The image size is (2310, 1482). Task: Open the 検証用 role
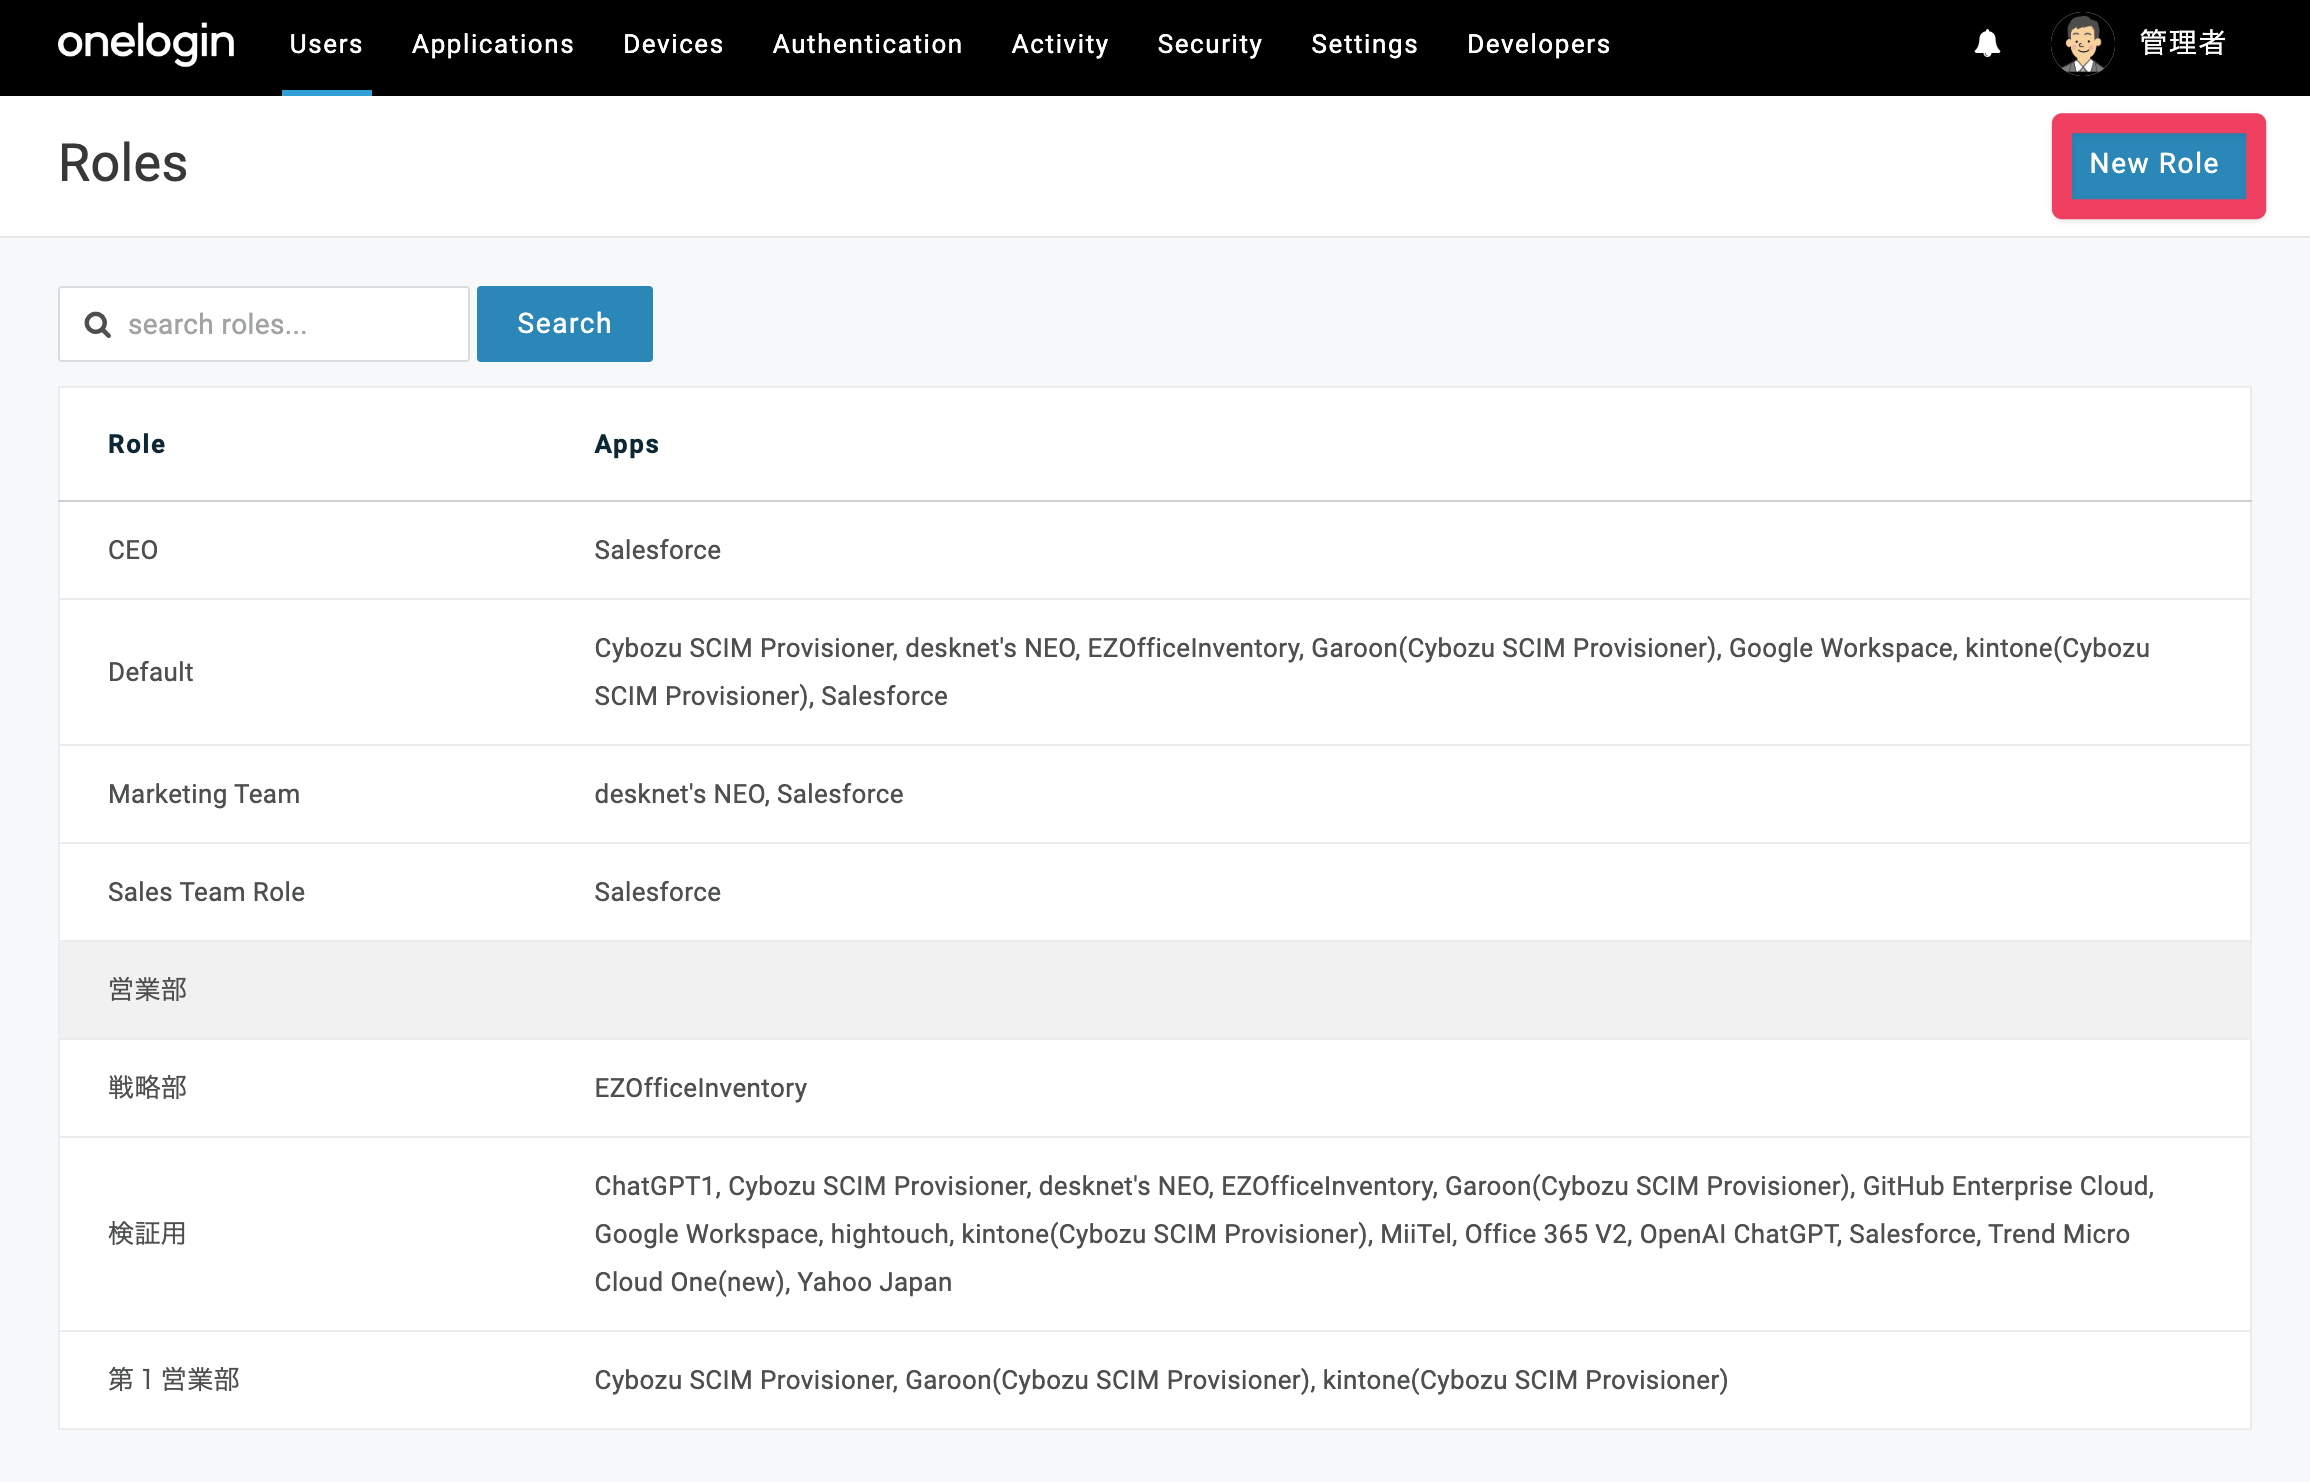[x=147, y=1234]
